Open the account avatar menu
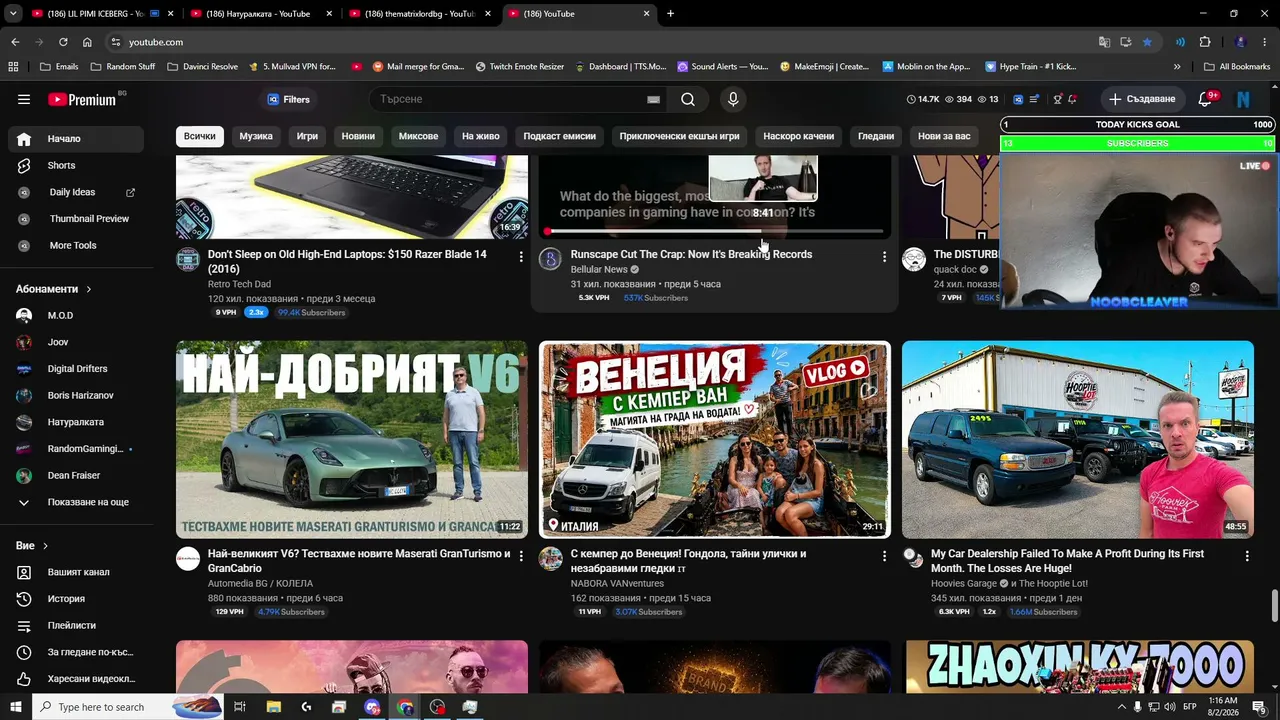The width and height of the screenshot is (1280, 720). [1244, 99]
